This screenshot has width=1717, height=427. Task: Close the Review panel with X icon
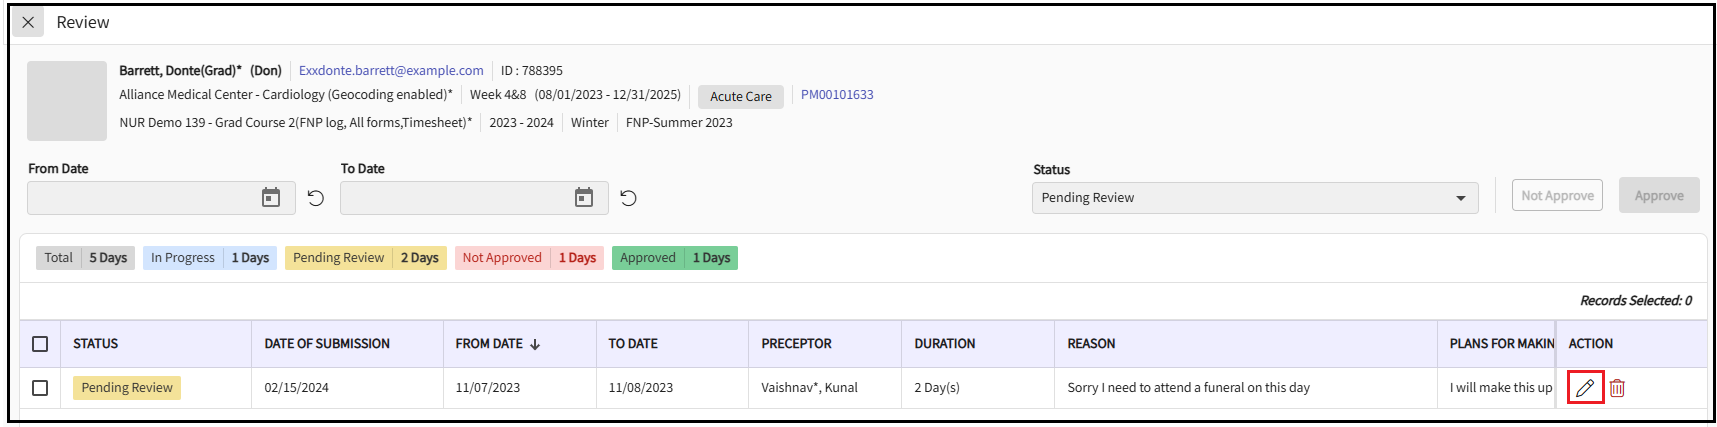pos(28,22)
